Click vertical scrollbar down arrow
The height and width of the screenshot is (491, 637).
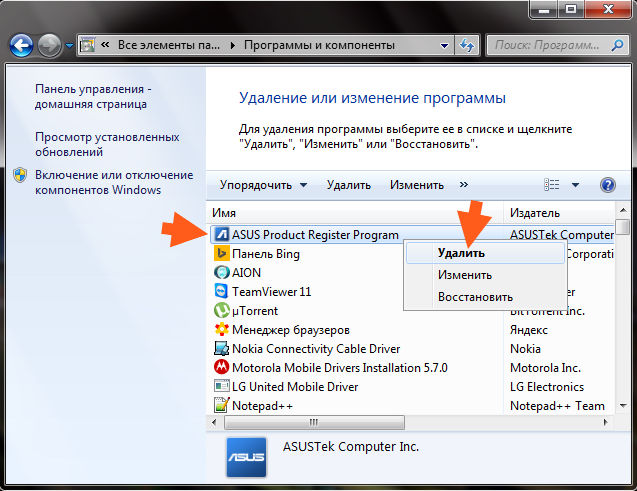click(623, 406)
